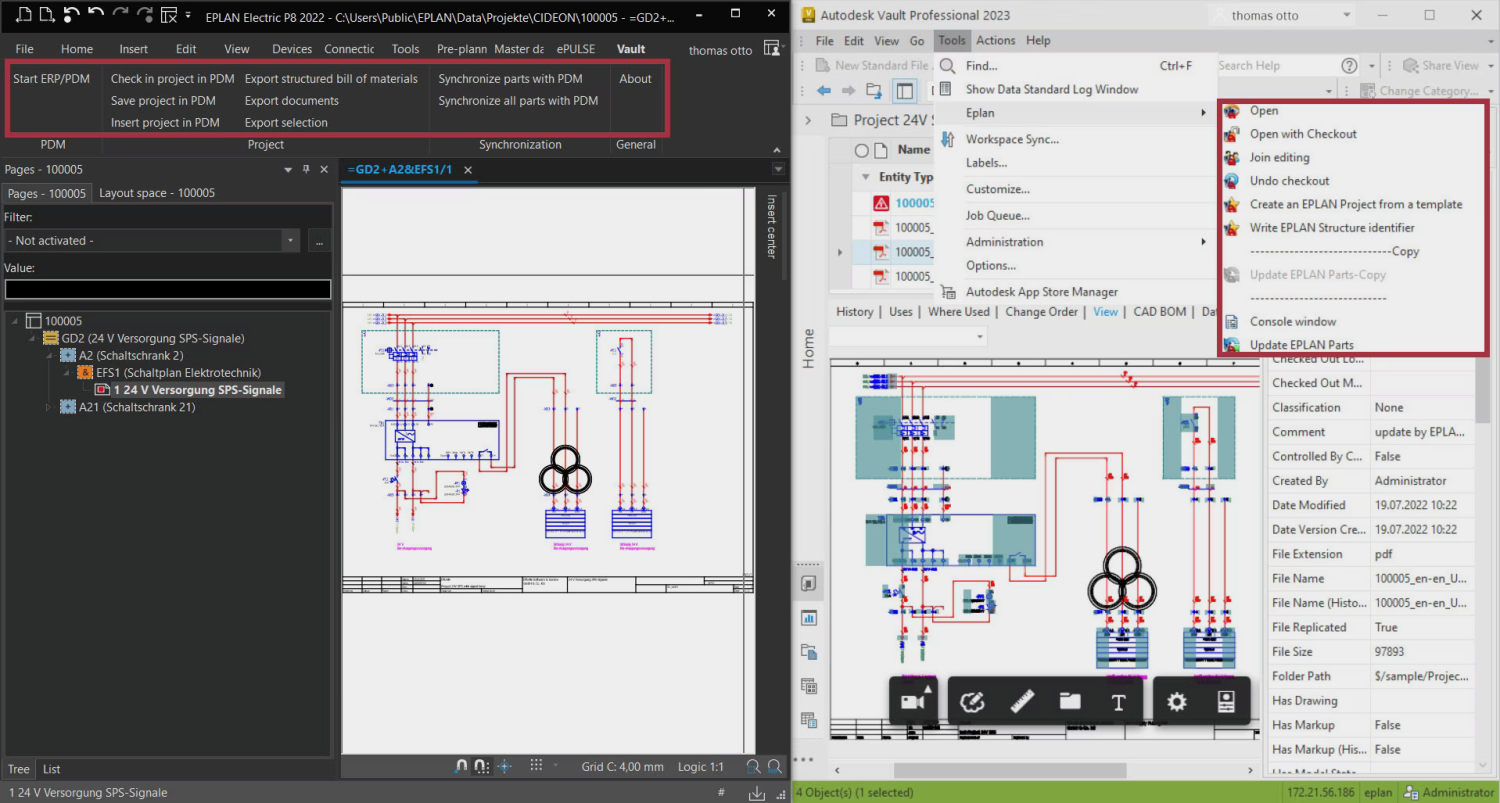
Task: Click Check in project in PDM
Action: click(173, 79)
